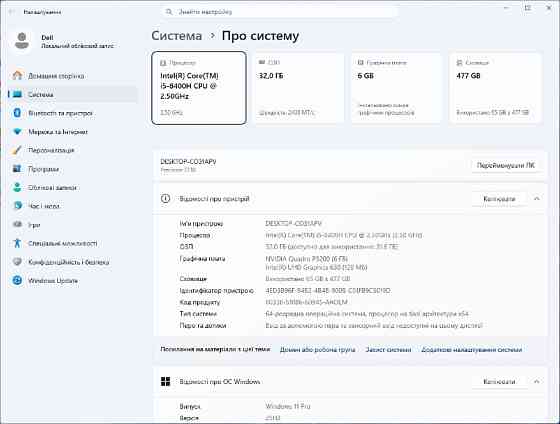Click the Час і мова globe icon
The width and height of the screenshot is (560, 424).
click(17, 206)
